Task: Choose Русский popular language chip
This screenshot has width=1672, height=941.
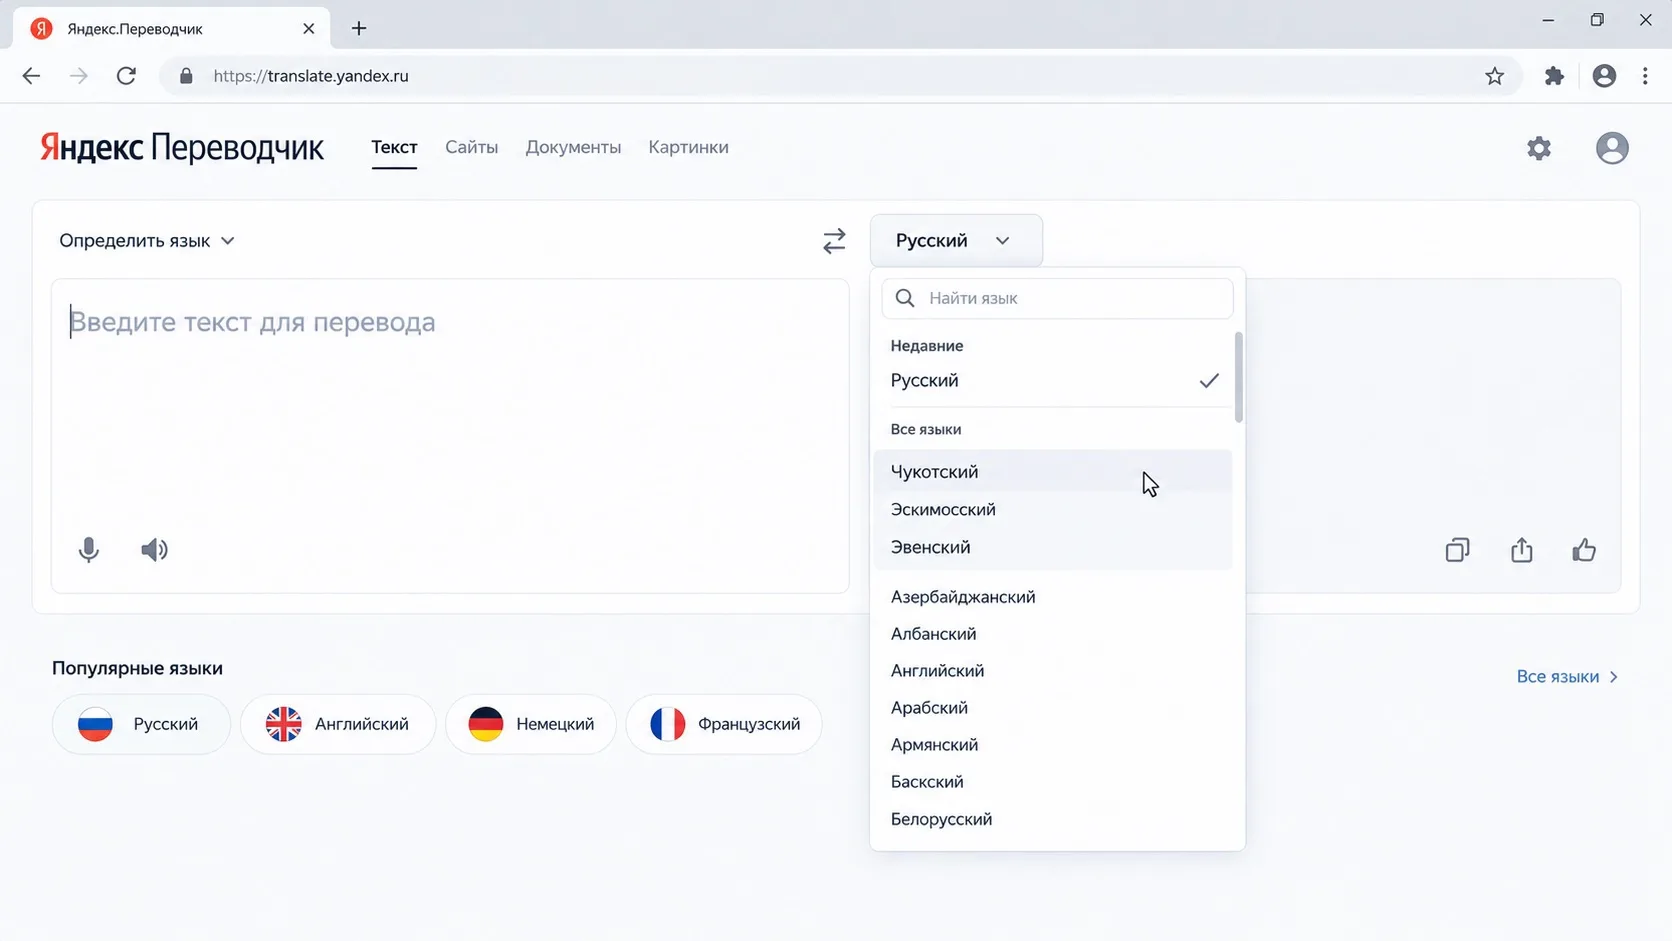Action: click(x=141, y=724)
